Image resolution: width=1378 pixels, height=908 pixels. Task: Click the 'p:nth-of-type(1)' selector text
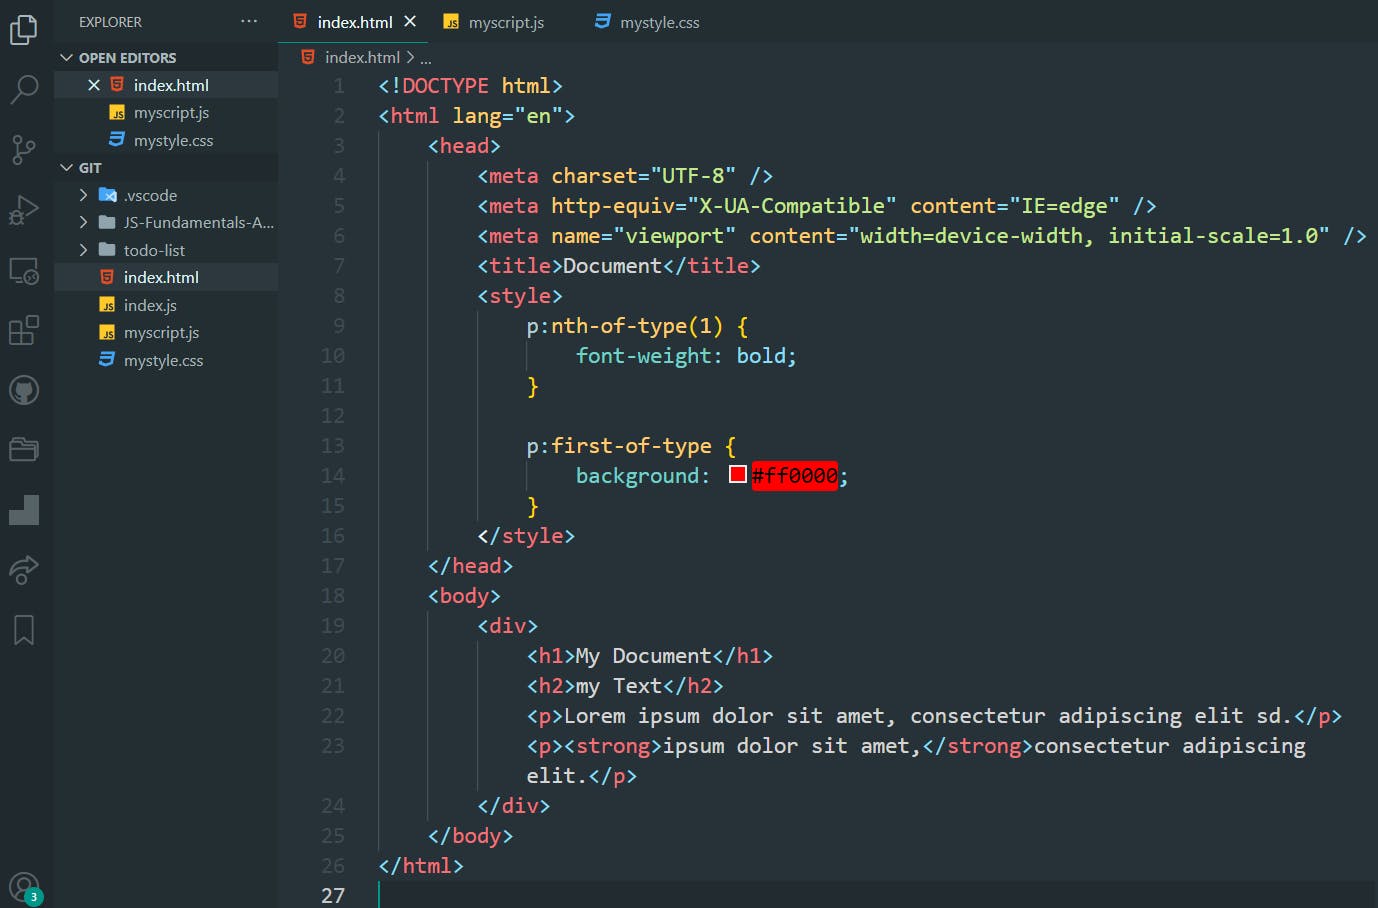point(625,326)
